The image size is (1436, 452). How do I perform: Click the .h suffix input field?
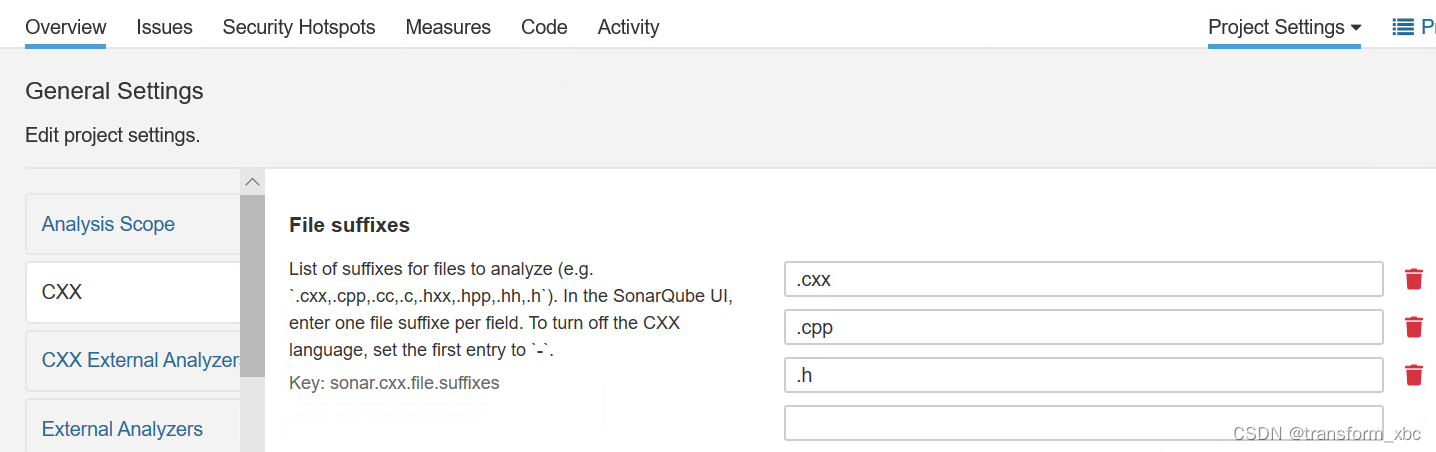pyautogui.click(x=1083, y=375)
